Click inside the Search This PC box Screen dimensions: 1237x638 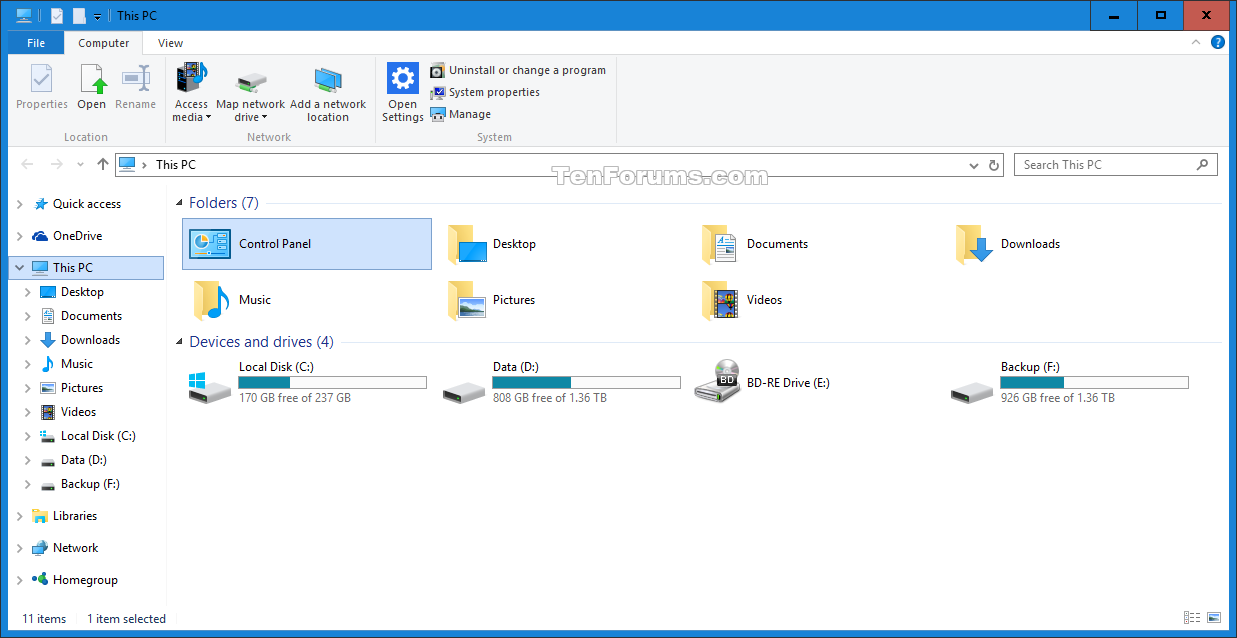[x=1100, y=164]
